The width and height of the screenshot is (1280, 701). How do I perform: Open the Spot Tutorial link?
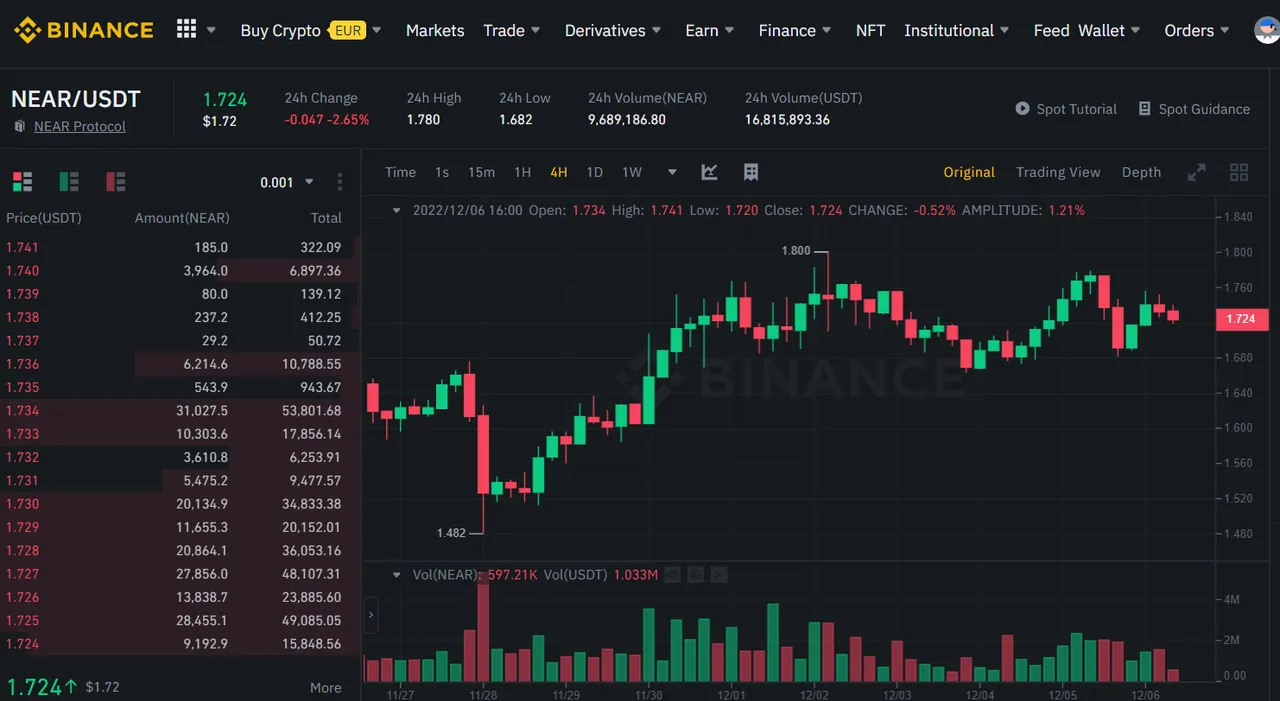click(x=1076, y=109)
